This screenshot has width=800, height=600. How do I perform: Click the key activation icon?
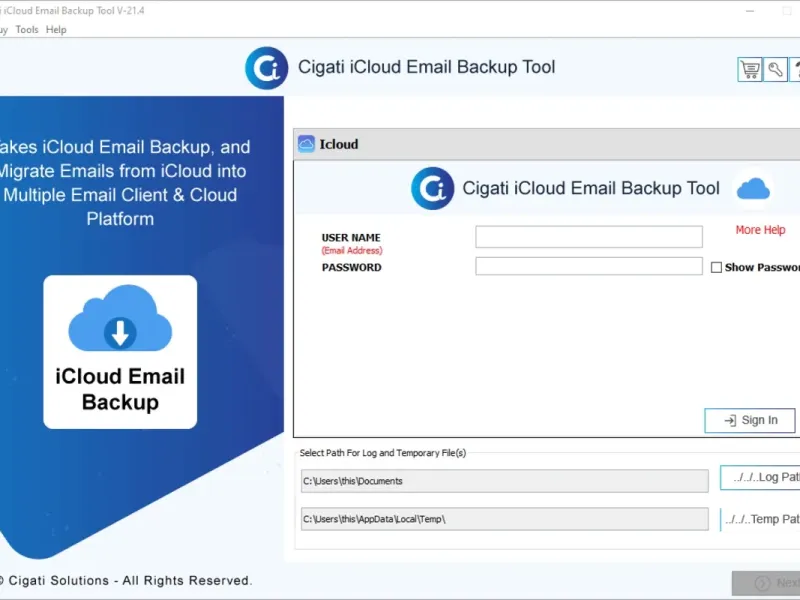(776, 69)
